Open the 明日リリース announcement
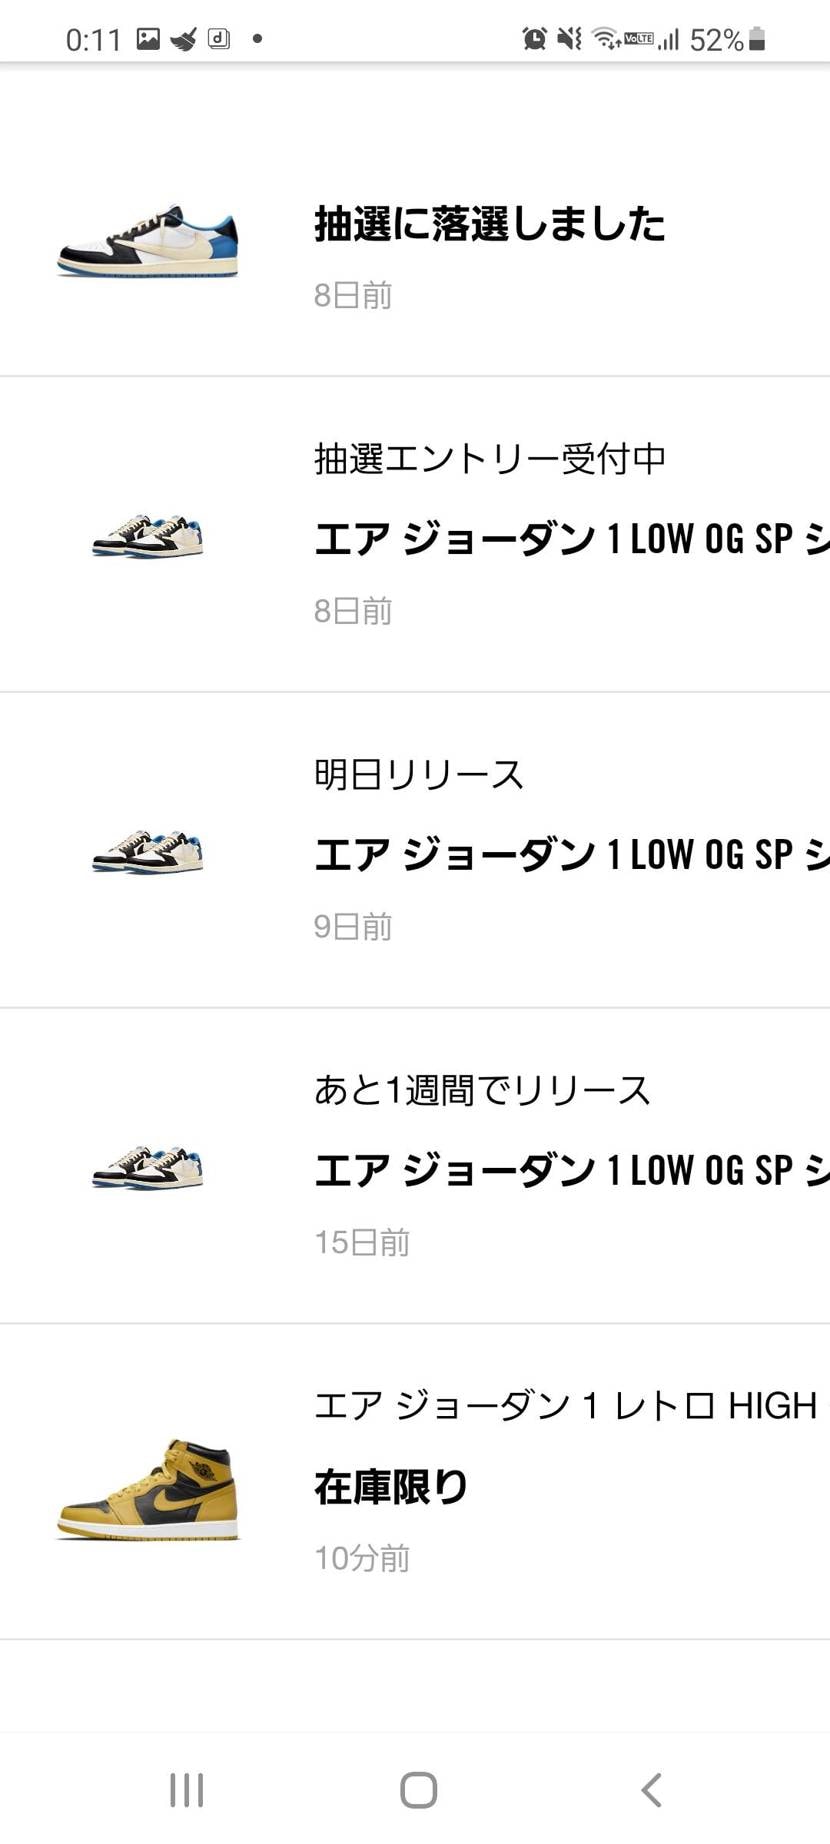Viewport: 830px width, 1844px height. coord(420,772)
